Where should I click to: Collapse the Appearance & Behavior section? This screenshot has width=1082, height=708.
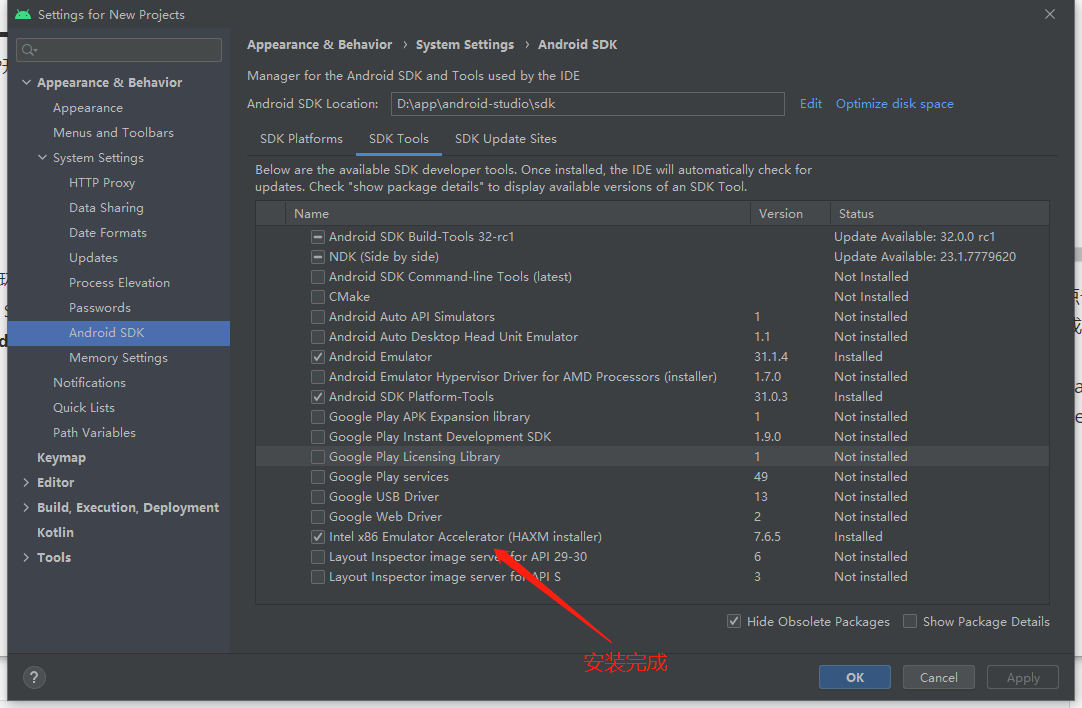click(x=26, y=83)
